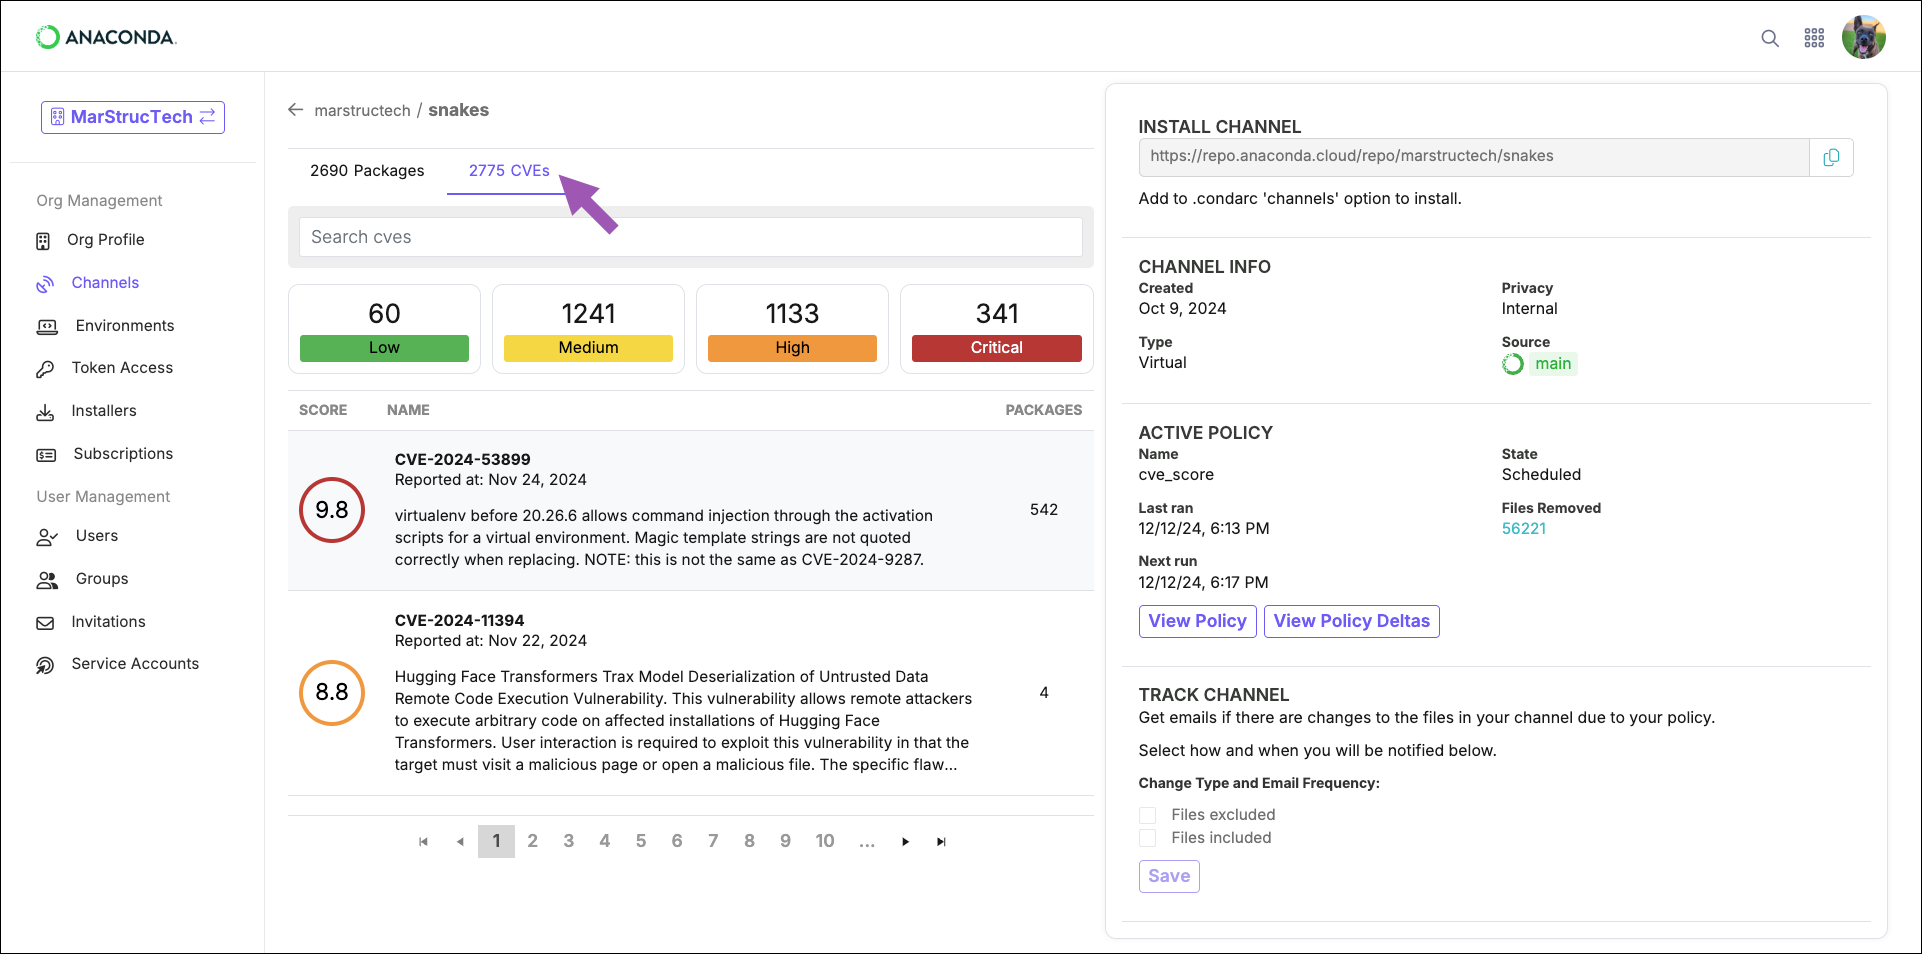1922x954 pixels.
Task: Go to page 5
Action: click(x=641, y=842)
